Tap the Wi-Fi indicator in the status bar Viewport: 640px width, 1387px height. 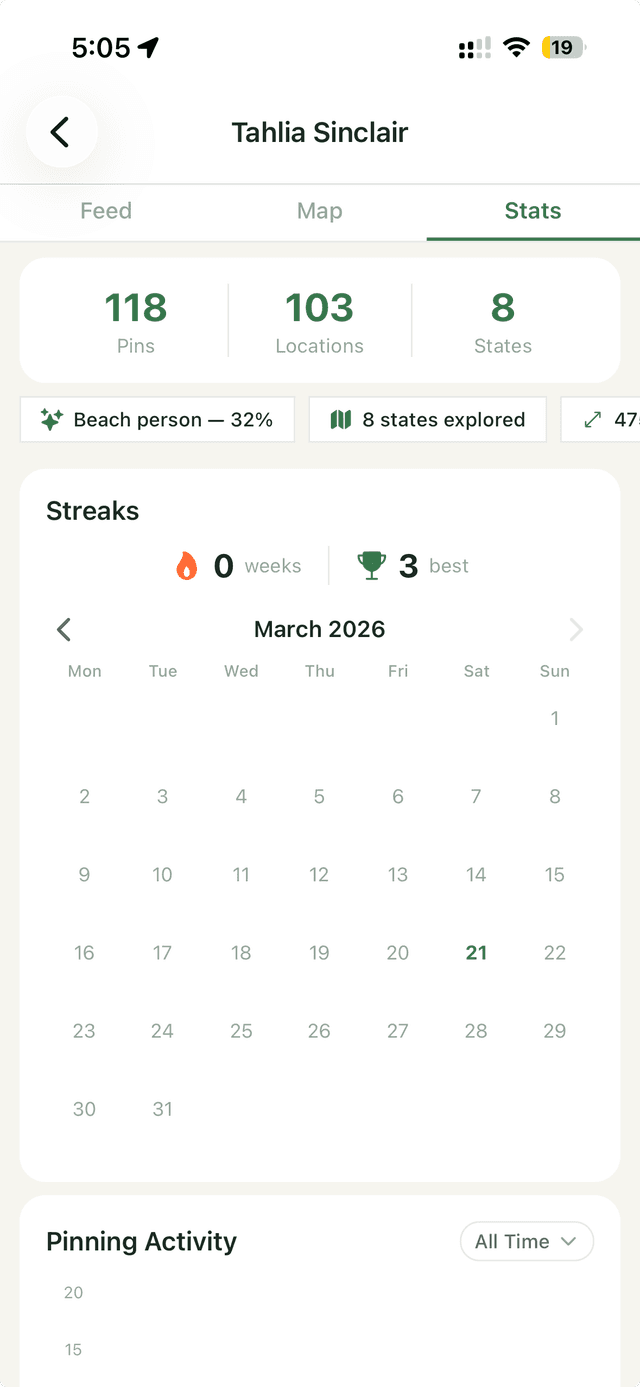tap(515, 46)
